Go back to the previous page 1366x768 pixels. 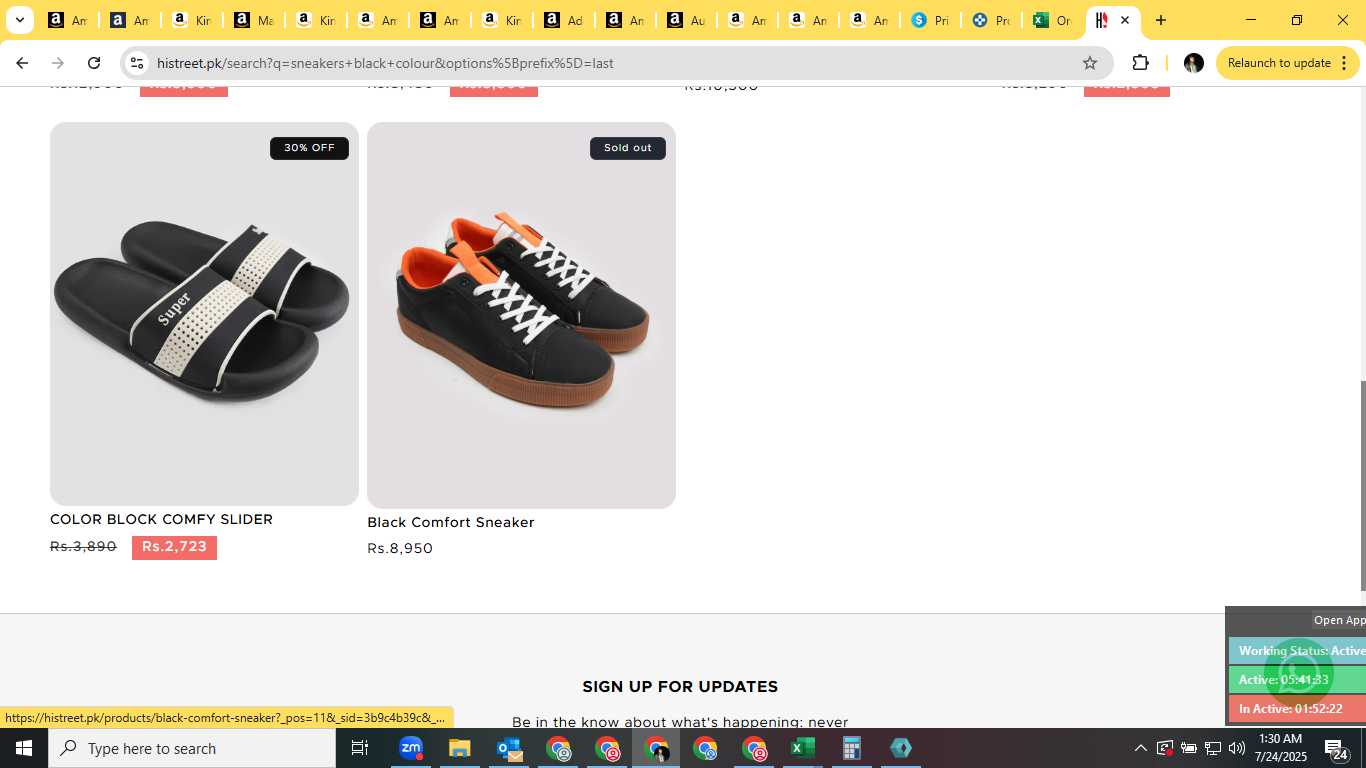coord(22,63)
